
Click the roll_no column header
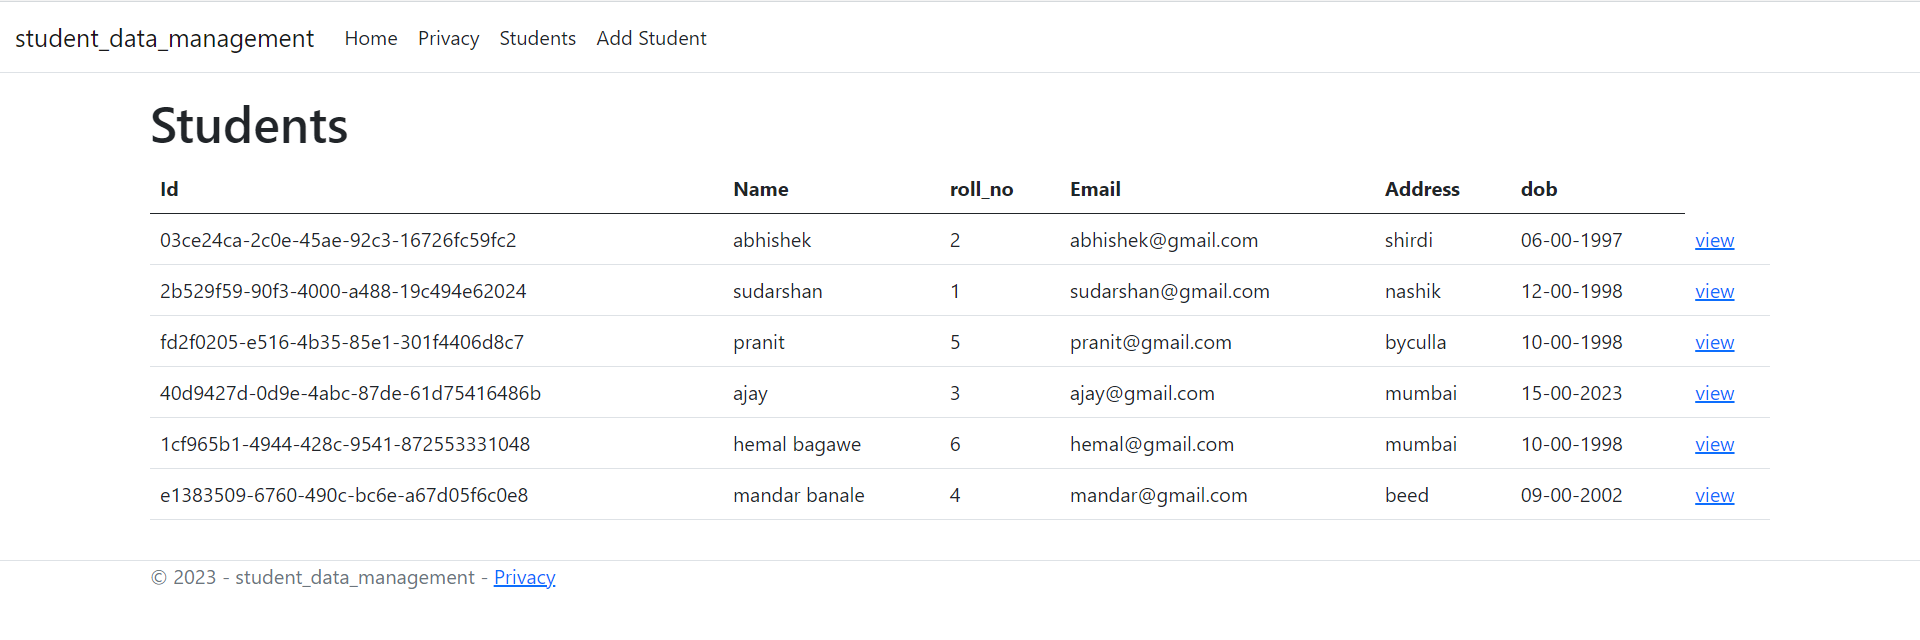click(x=982, y=189)
